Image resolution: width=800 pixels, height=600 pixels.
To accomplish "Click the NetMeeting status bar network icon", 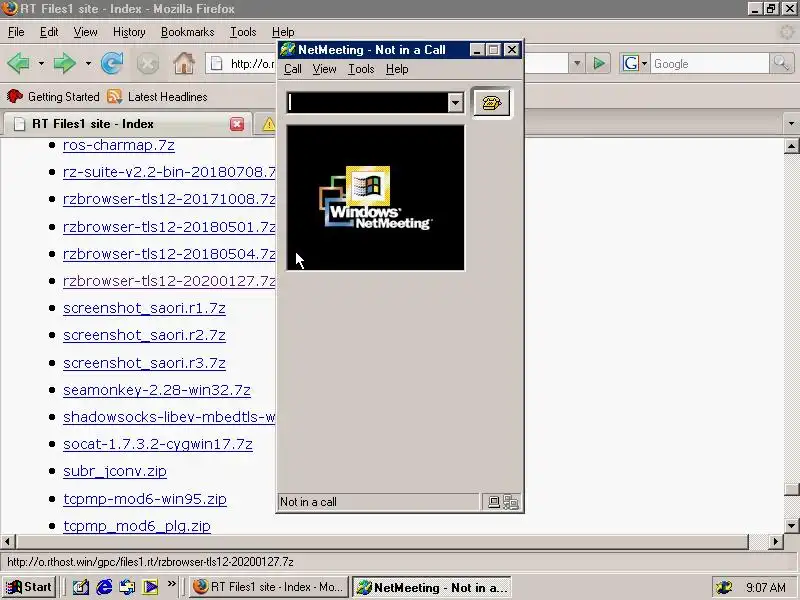I will [511, 502].
